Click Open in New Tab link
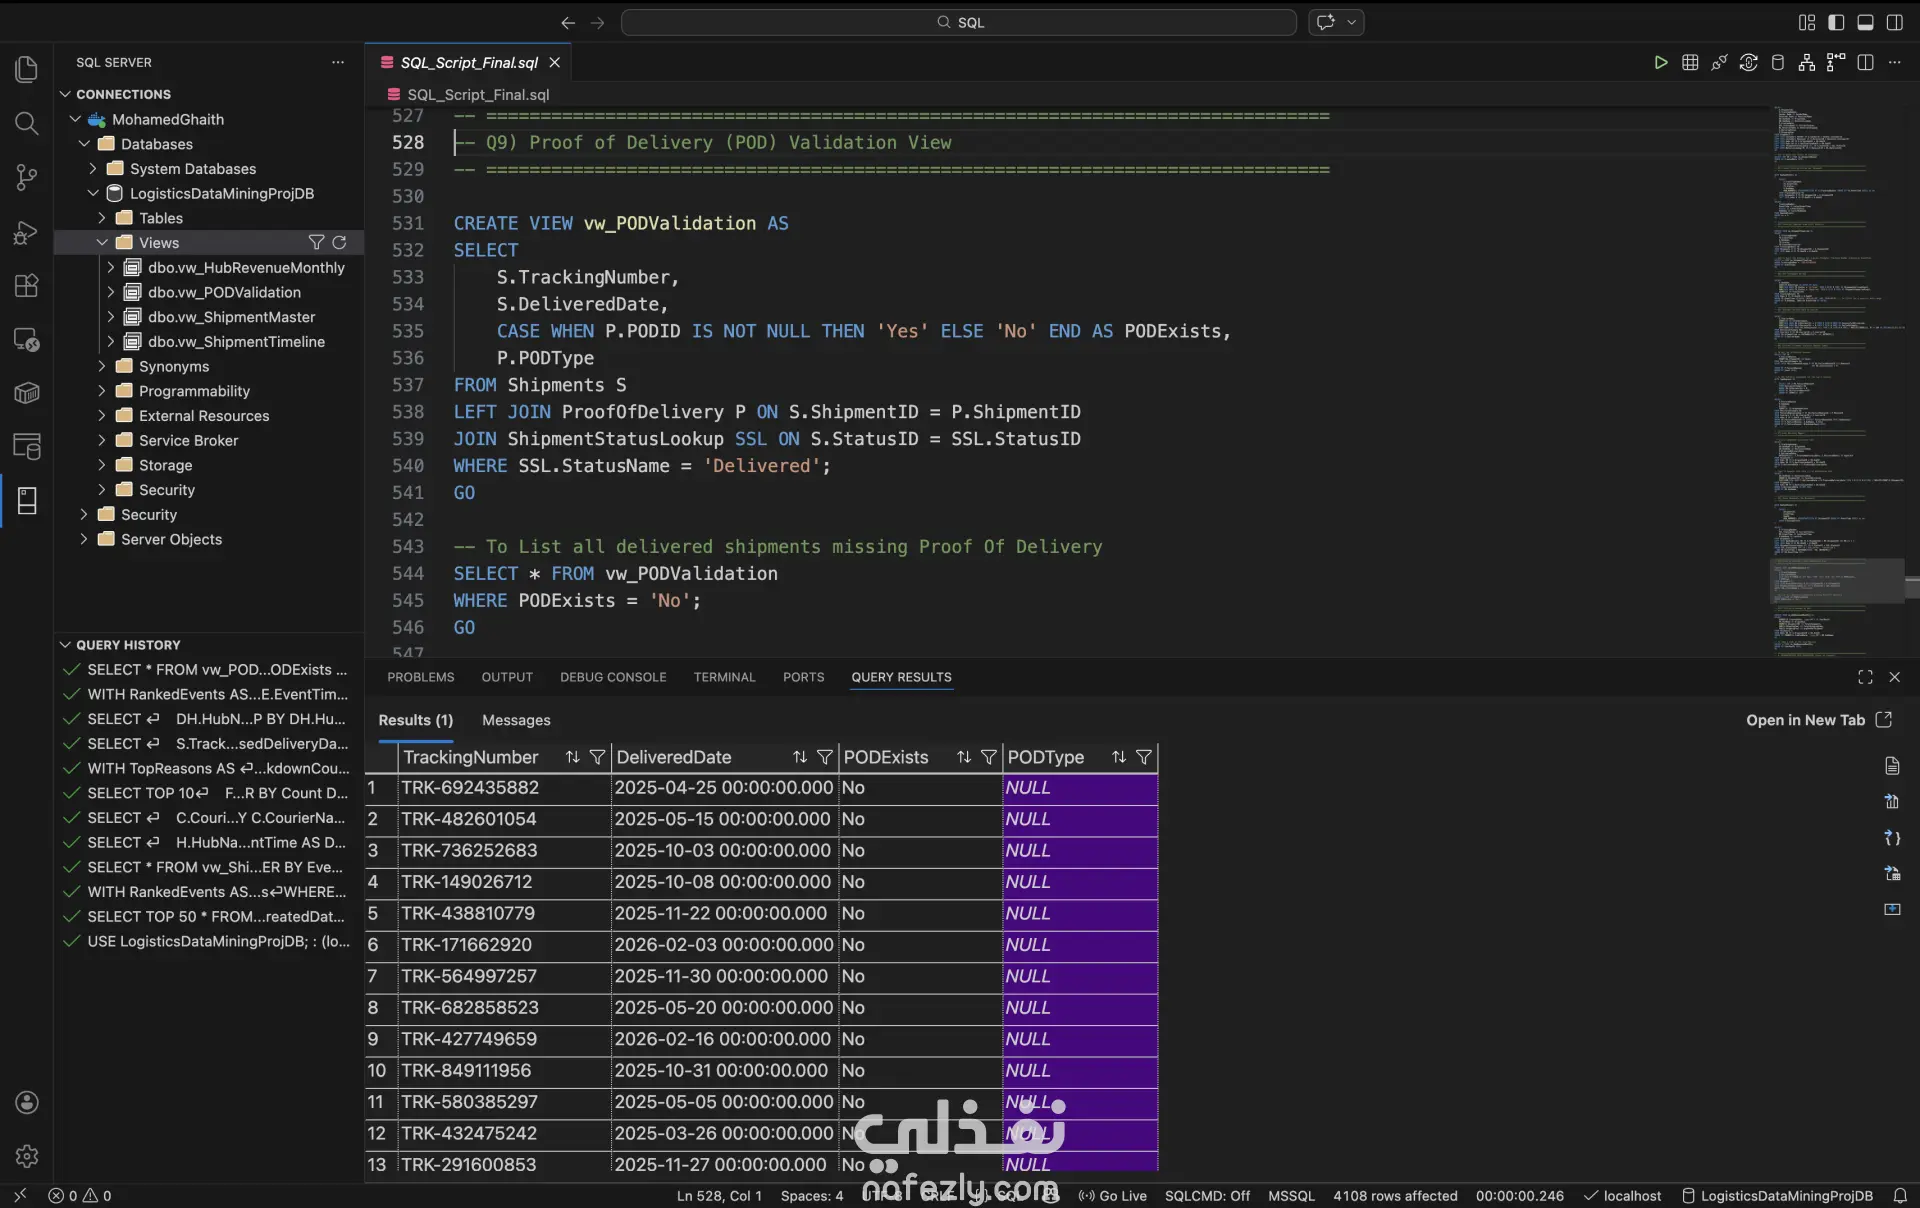Viewport: 1920px width, 1208px height. click(1819, 720)
